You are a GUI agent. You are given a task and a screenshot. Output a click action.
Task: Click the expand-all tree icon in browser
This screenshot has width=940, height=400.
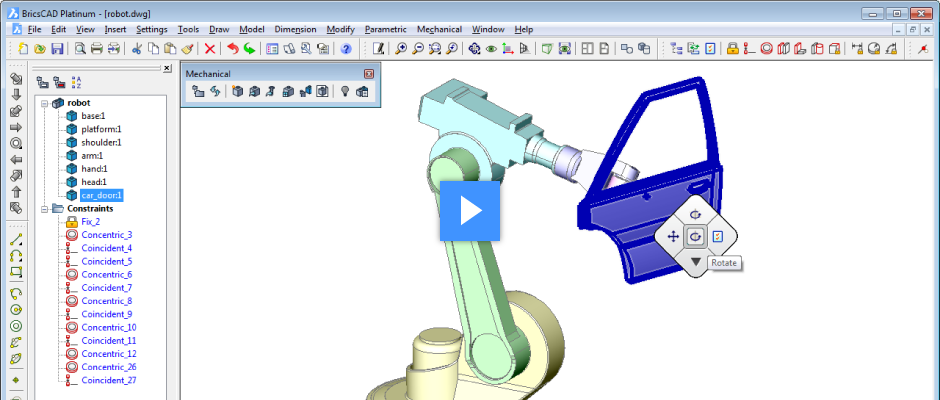pos(42,82)
